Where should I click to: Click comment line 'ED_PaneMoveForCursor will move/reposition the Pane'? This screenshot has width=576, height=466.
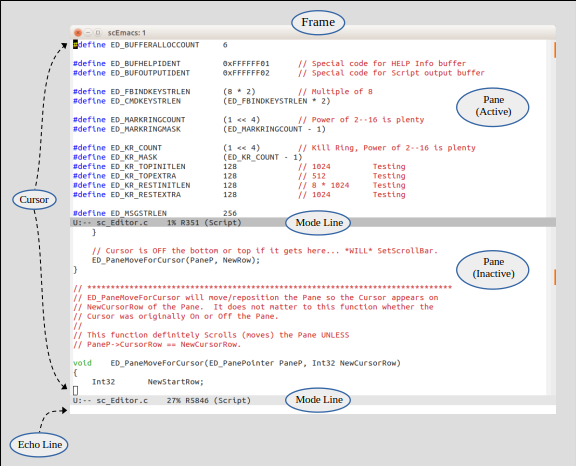click(256, 297)
